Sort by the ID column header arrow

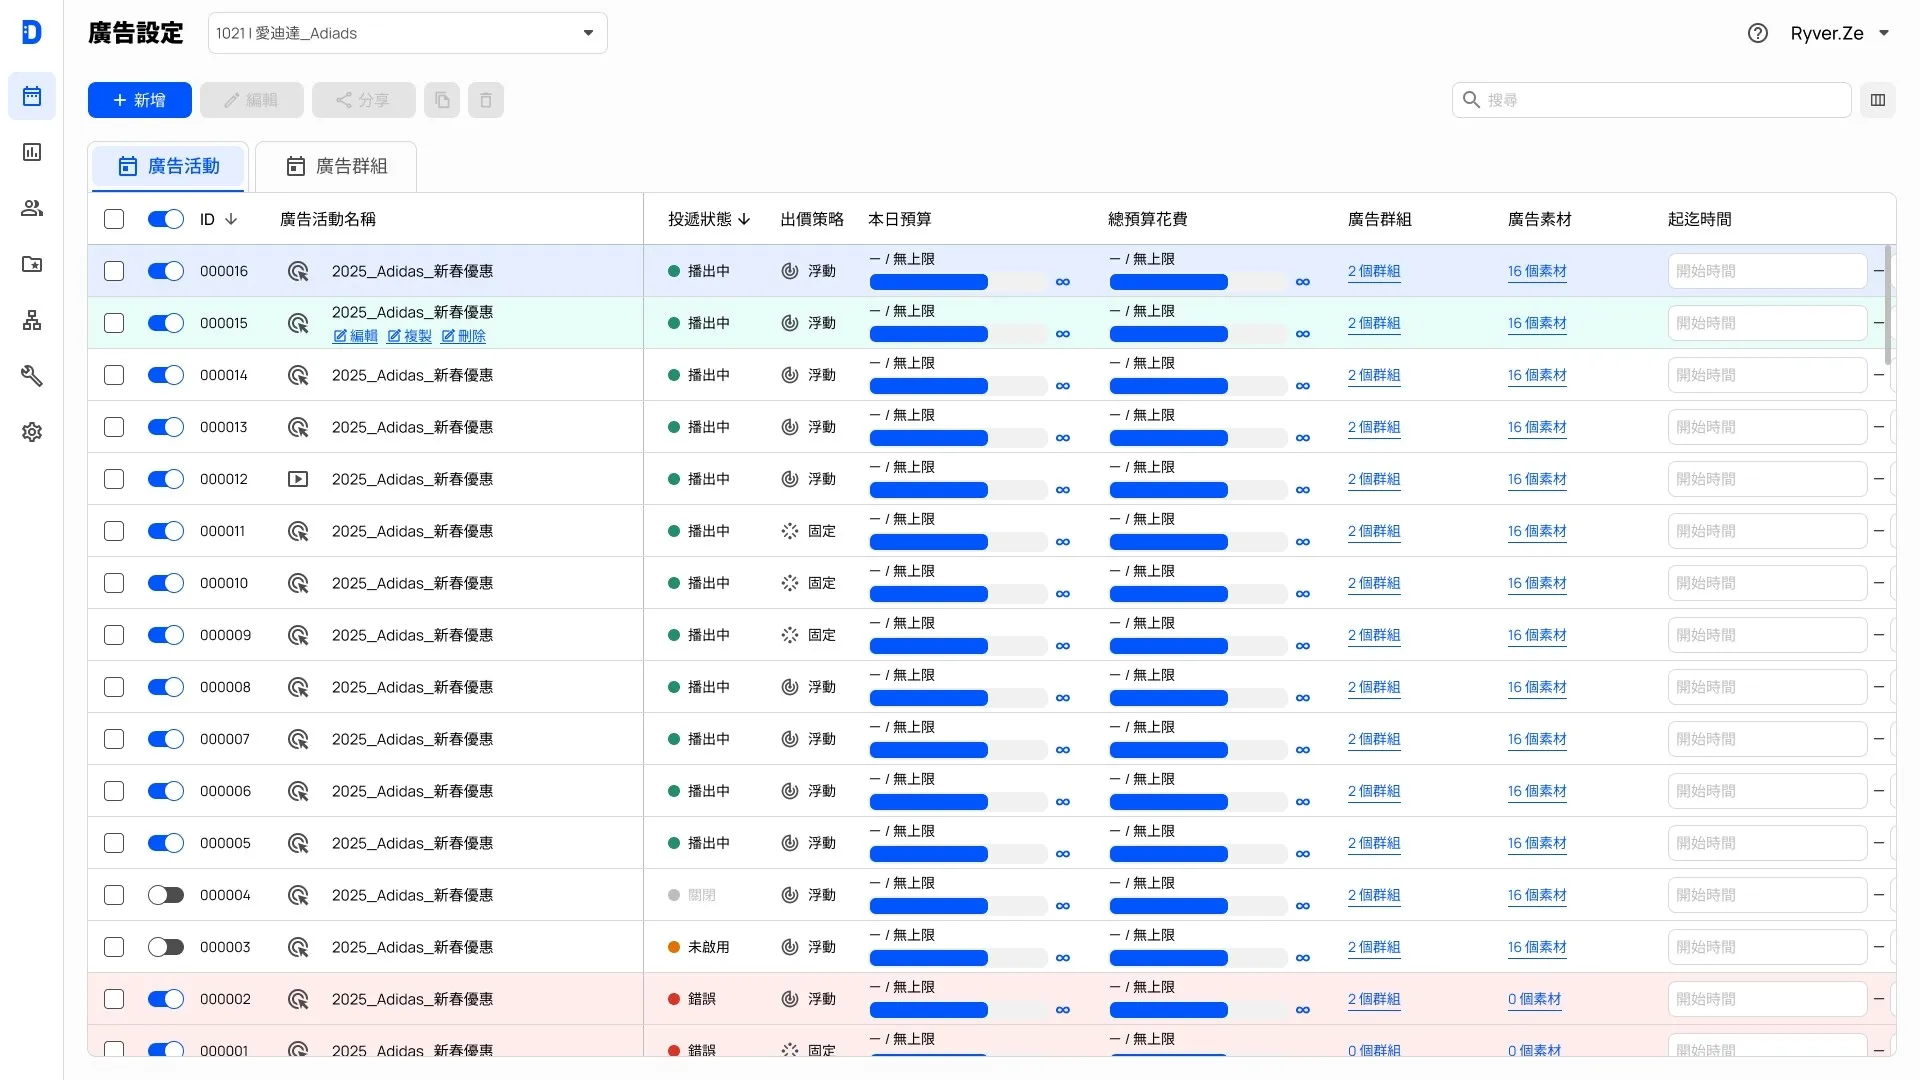tap(231, 219)
